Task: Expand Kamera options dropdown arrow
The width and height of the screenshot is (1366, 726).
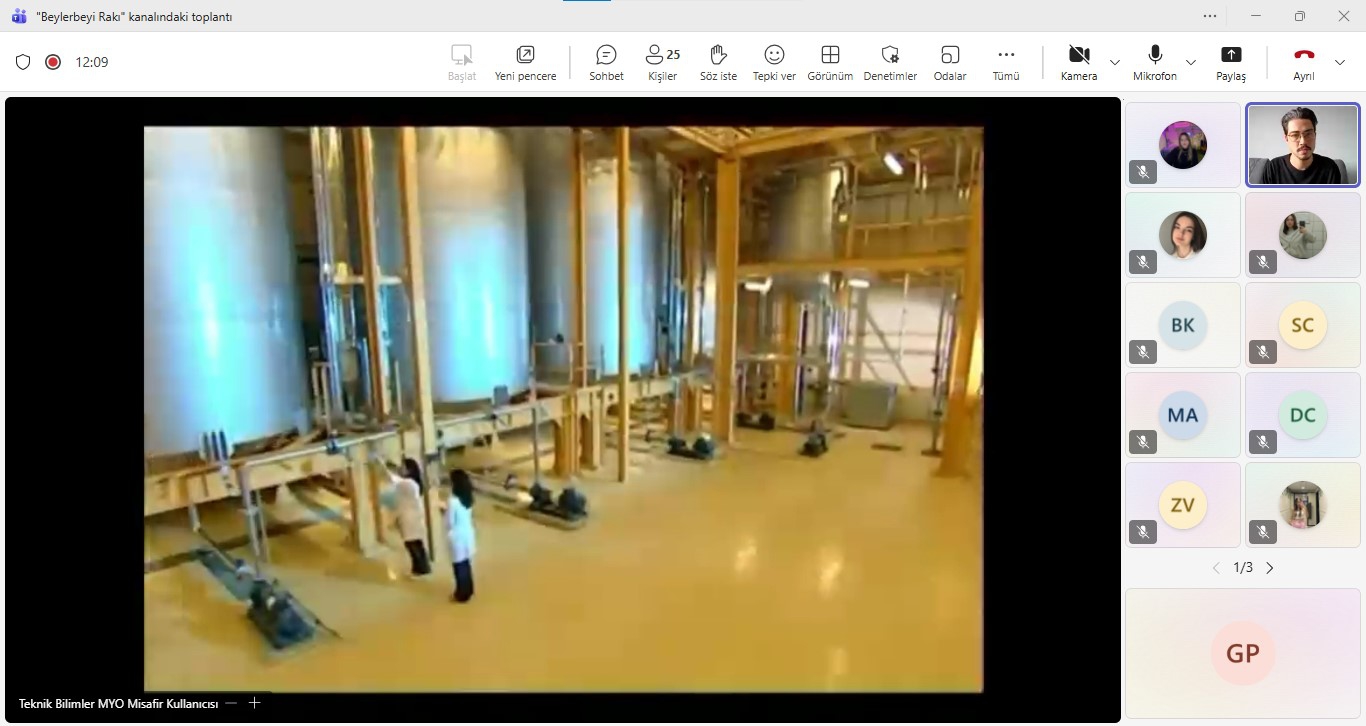Action: [1115, 62]
